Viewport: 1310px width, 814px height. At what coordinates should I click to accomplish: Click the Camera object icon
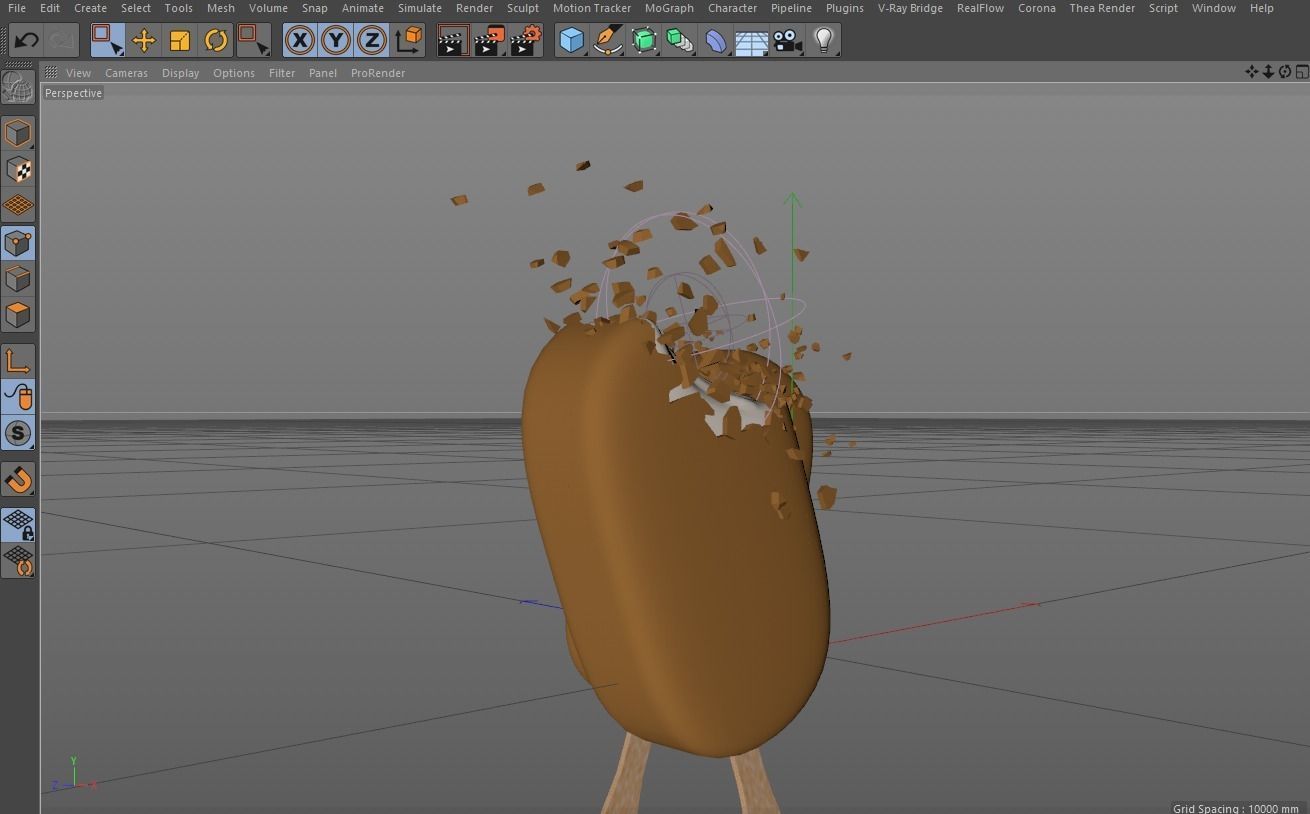click(x=788, y=41)
